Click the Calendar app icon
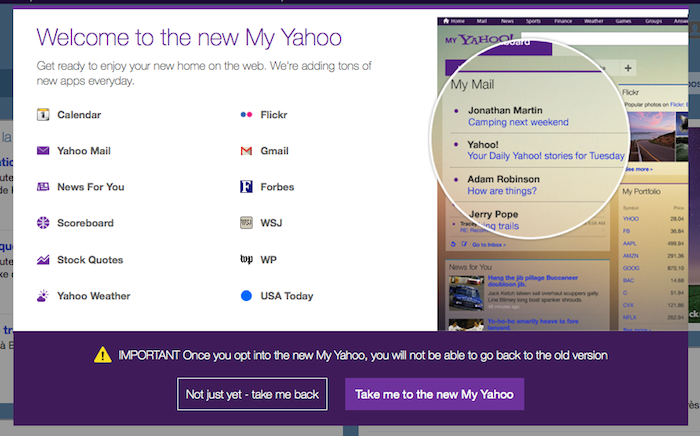The image size is (700, 436). point(43,115)
